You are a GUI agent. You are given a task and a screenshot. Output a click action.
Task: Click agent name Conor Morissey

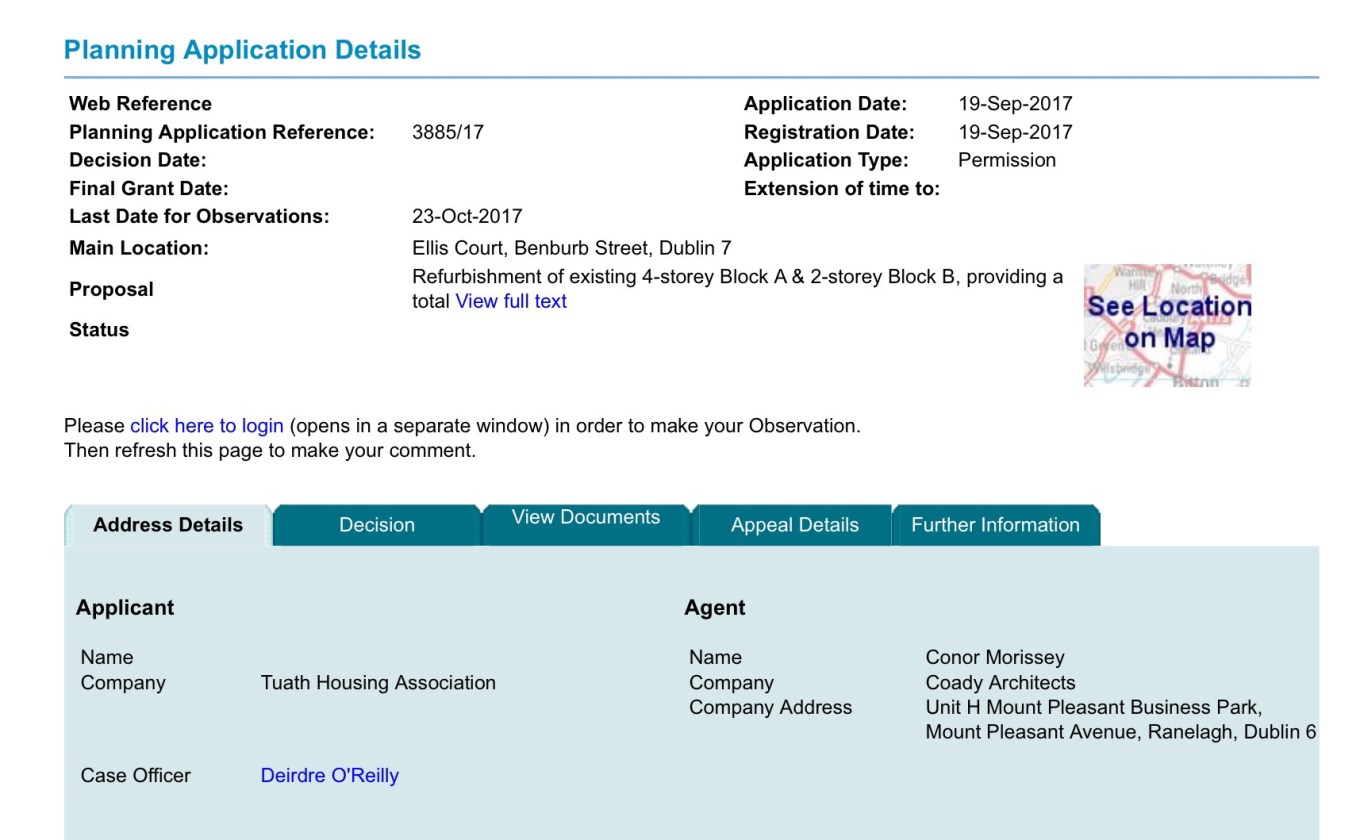(994, 657)
